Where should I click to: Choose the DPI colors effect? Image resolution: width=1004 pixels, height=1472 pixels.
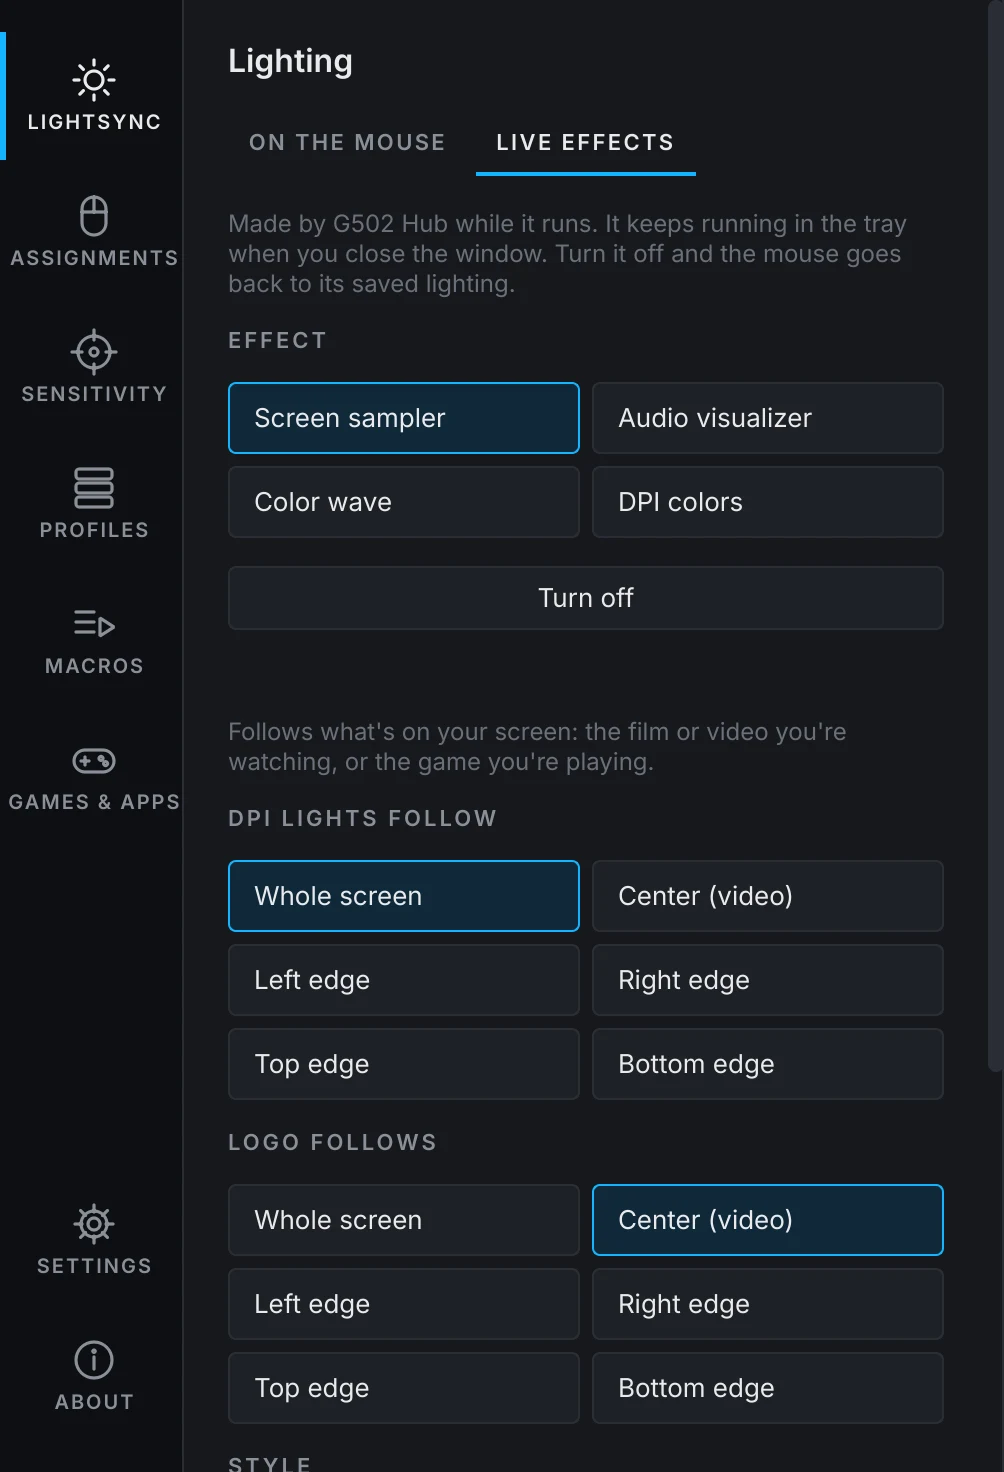click(x=768, y=502)
